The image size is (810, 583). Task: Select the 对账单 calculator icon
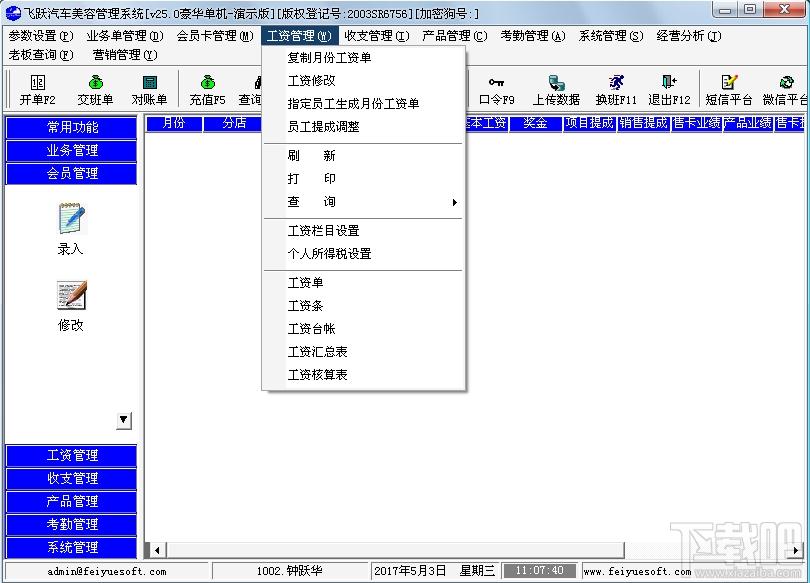[x=149, y=83]
